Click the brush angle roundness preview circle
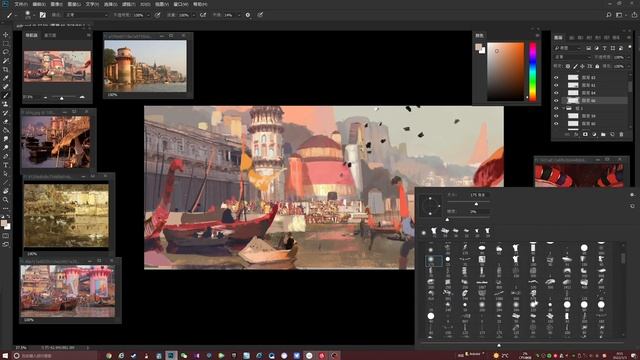Image resolution: width=640 pixels, height=360 pixels. 430,205
